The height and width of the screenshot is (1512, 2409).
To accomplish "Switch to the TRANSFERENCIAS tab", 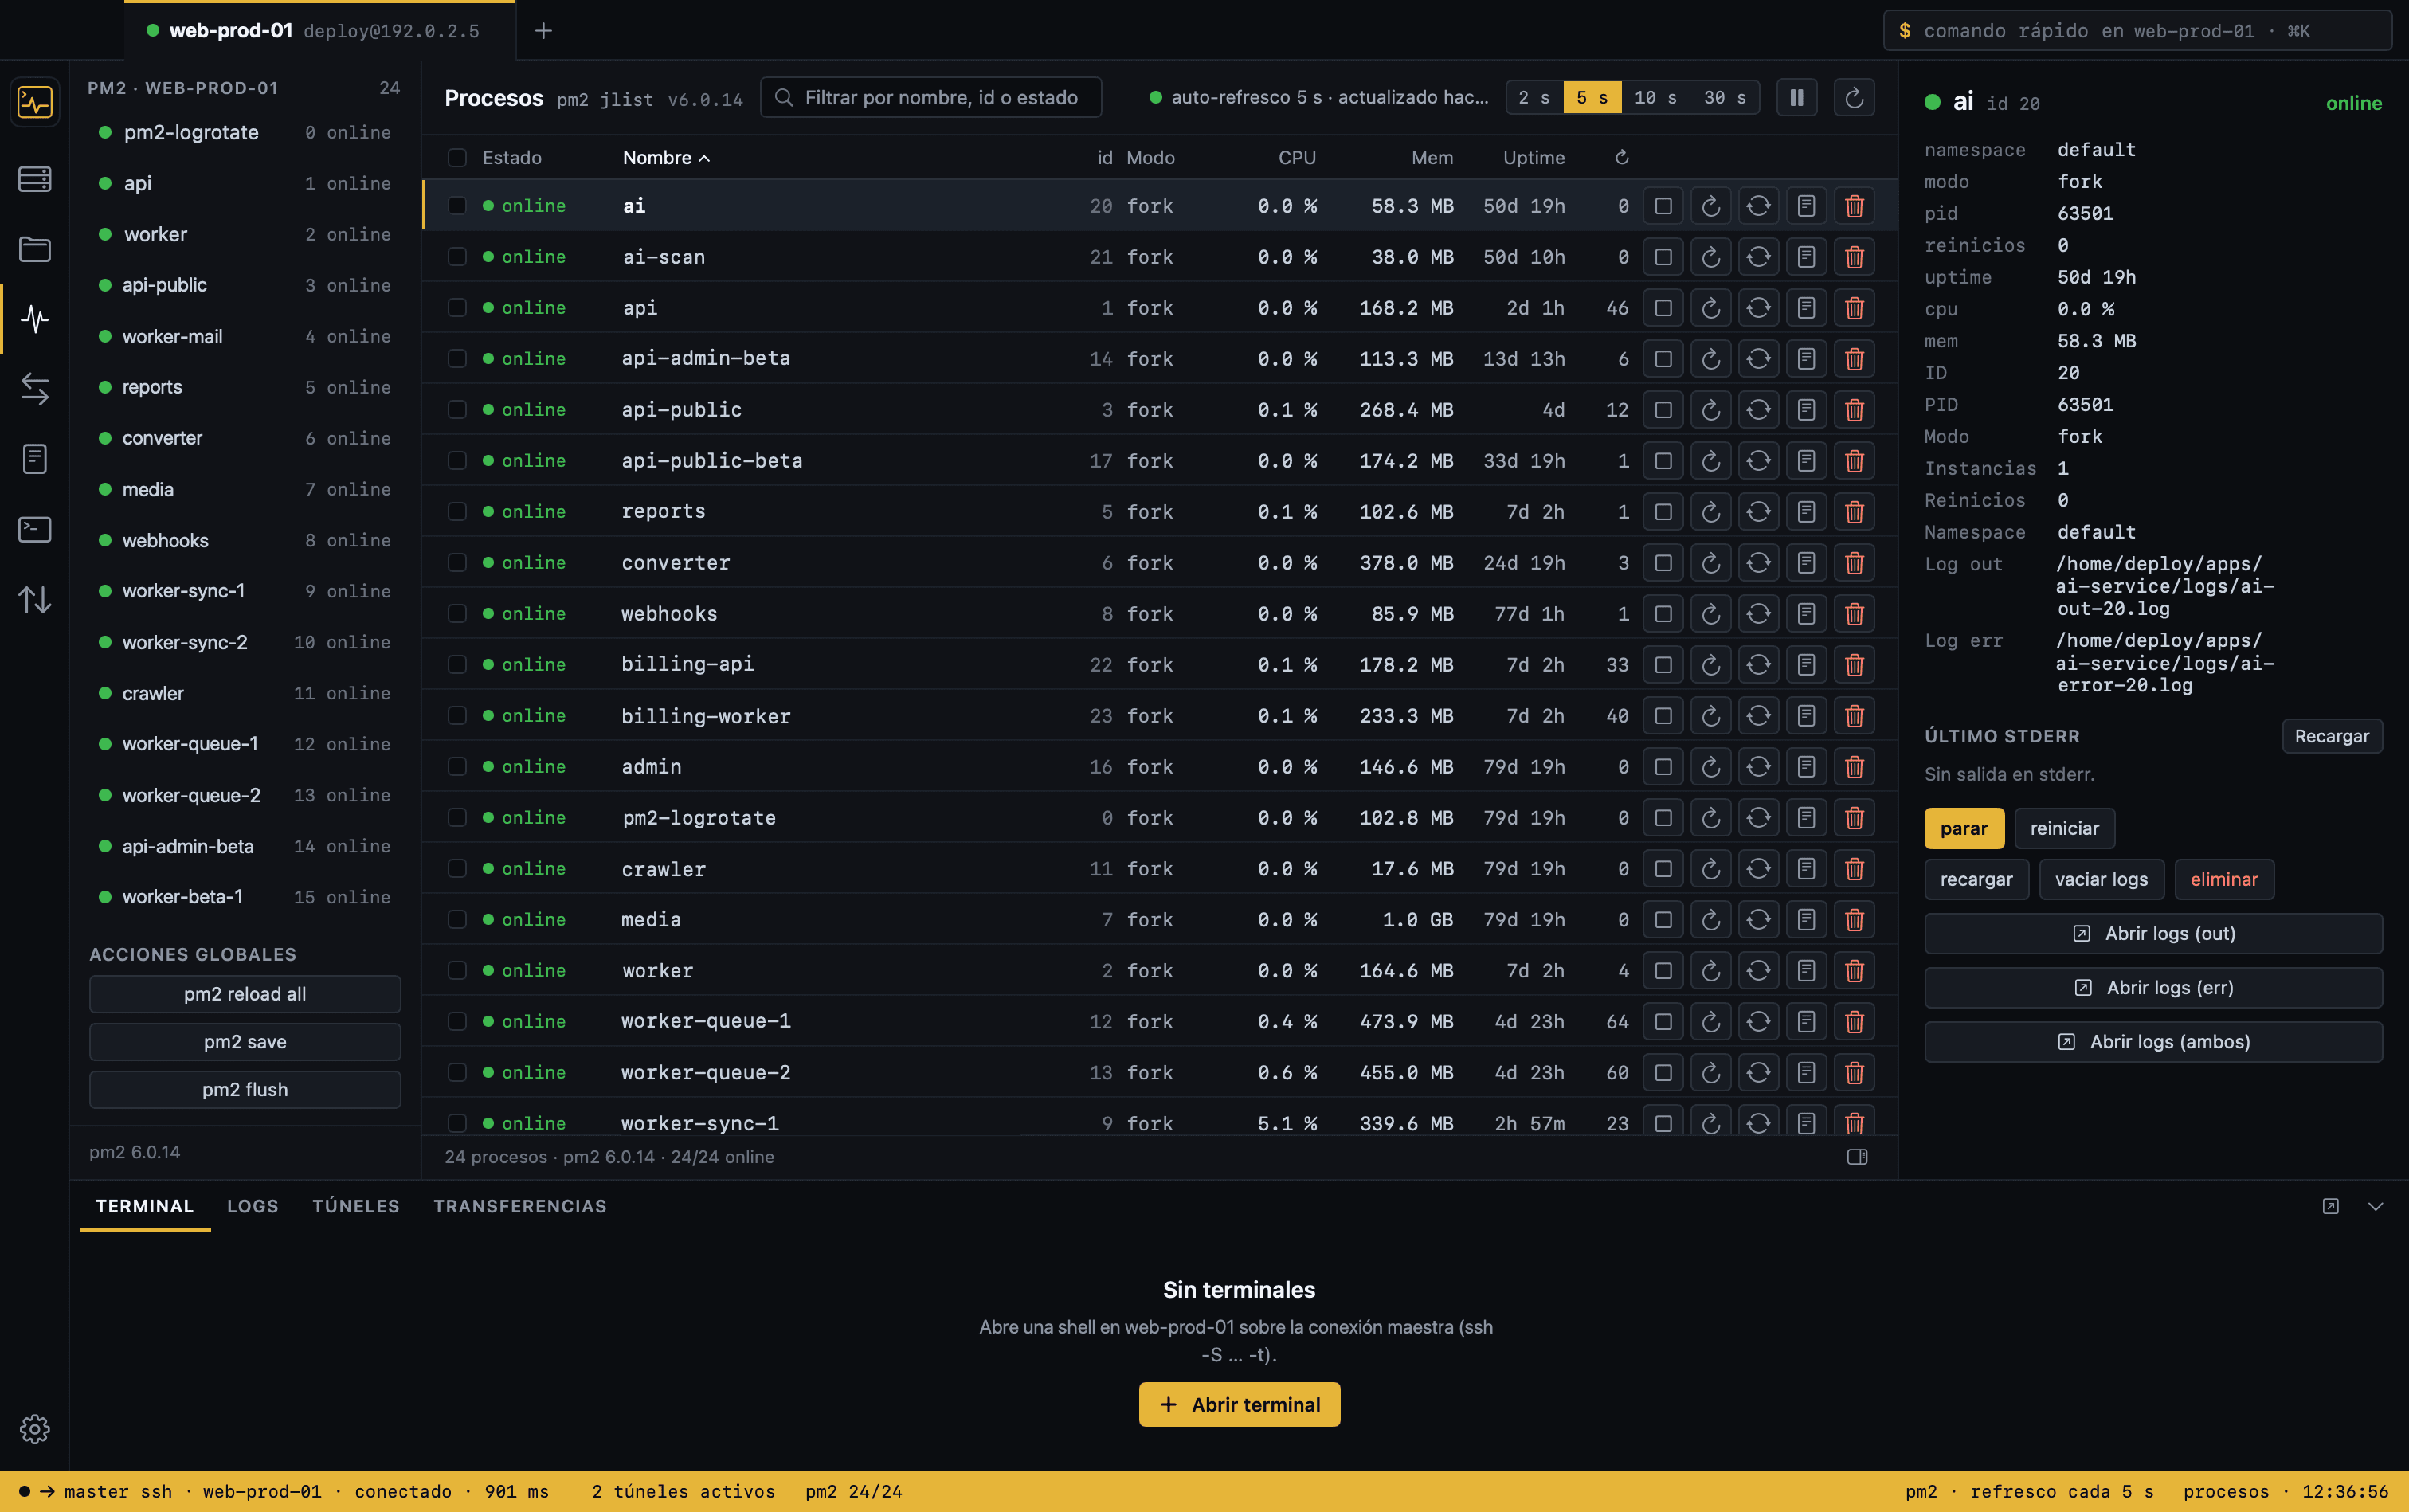I will (x=520, y=1206).
